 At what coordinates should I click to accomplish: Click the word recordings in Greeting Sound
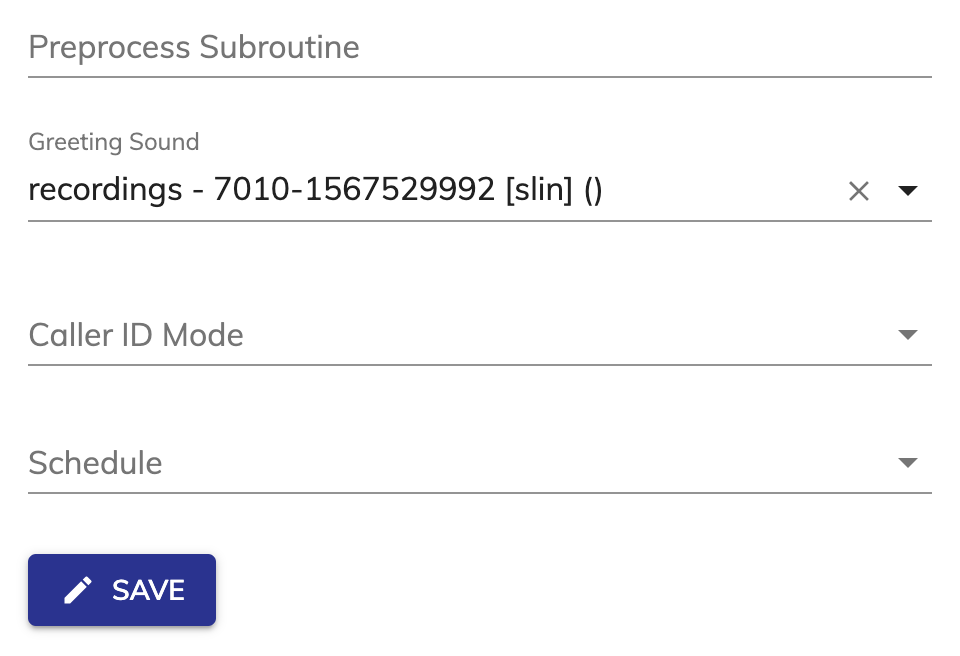tap(105, 190)
